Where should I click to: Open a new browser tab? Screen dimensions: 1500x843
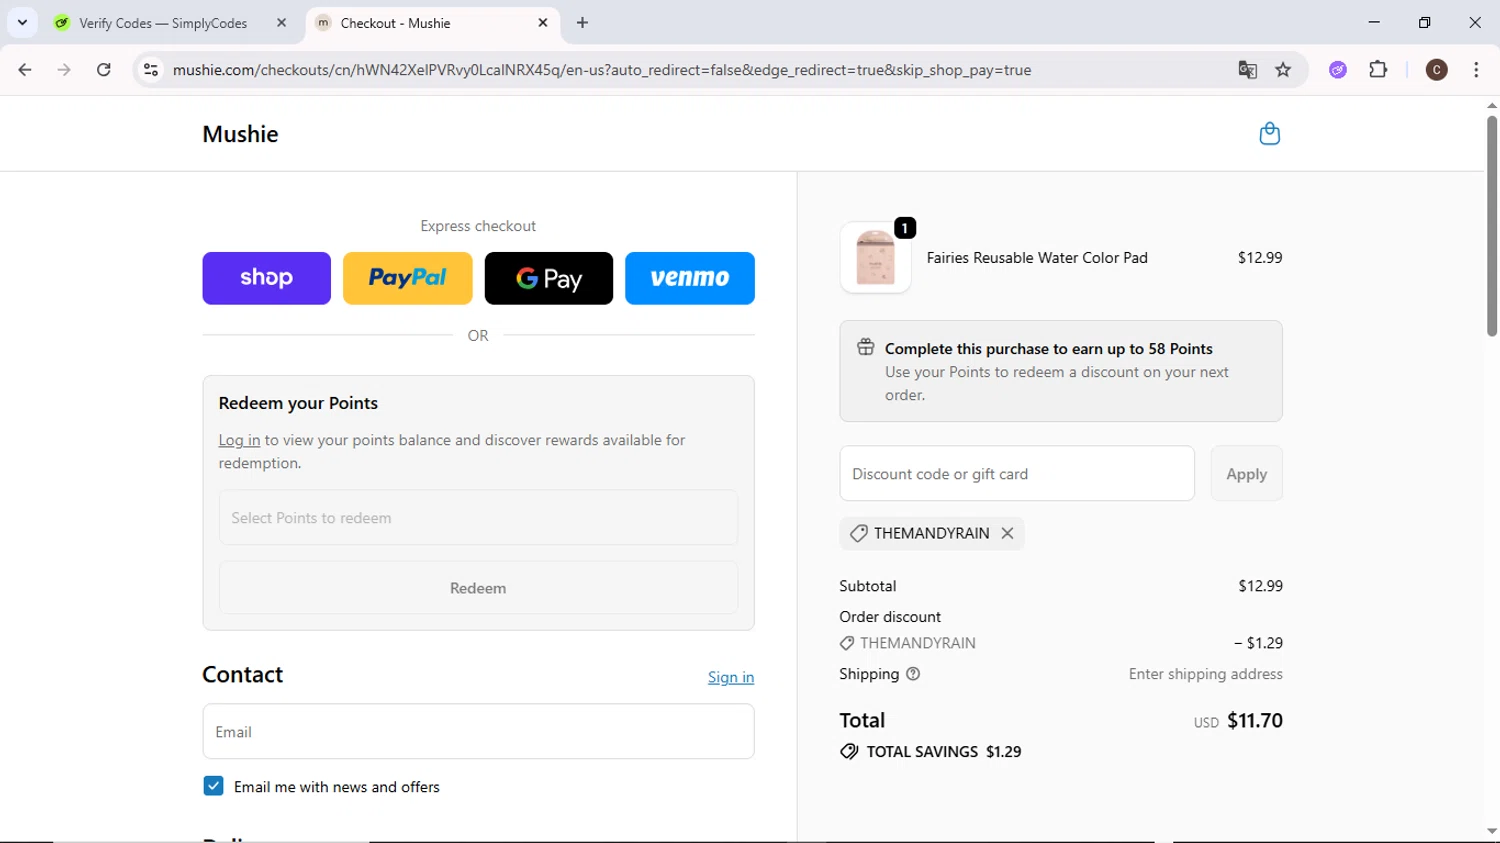[x=582, y=22]
